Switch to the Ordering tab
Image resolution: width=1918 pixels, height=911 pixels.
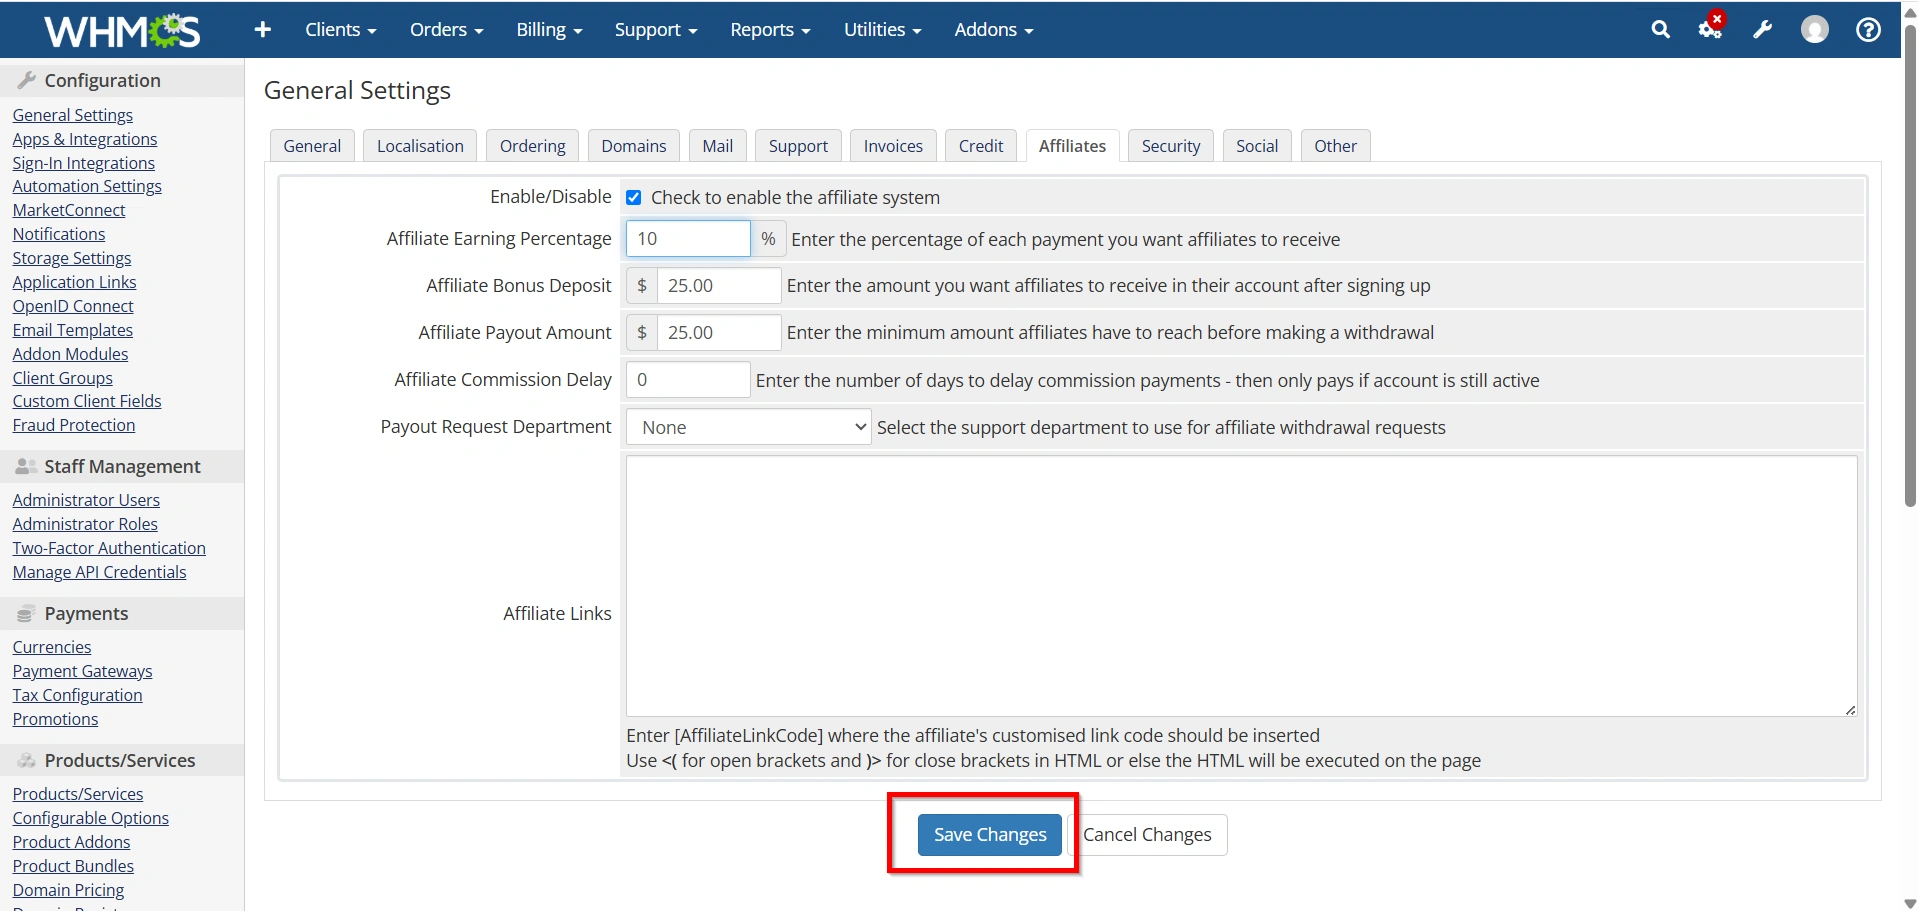(x=532, y=146)
